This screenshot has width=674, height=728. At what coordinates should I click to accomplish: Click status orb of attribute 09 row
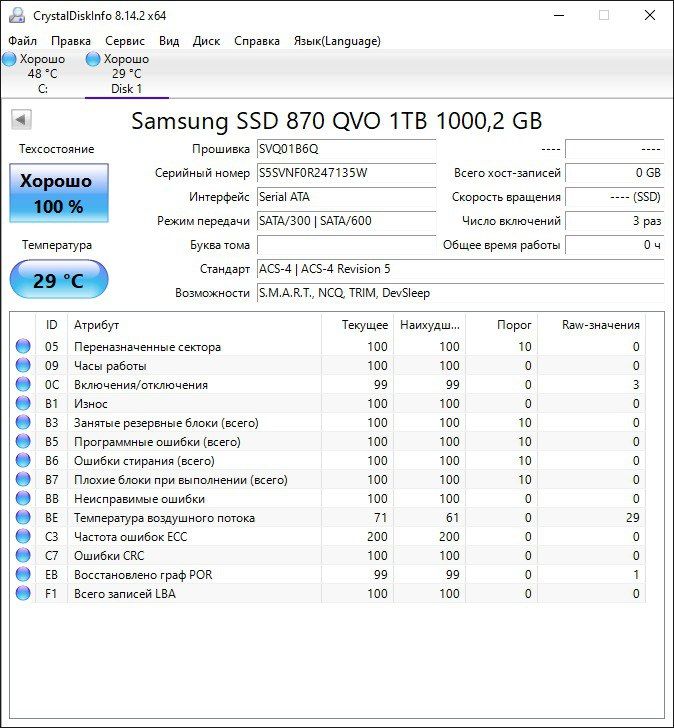(23, 365)
